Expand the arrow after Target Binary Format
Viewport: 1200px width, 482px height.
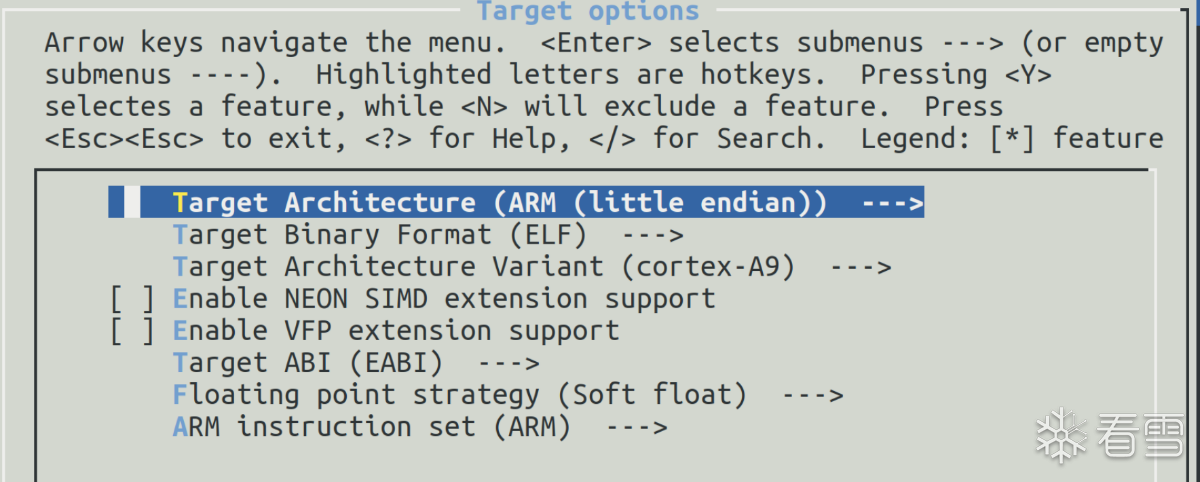pyautogui.click(x=652, y=235)
